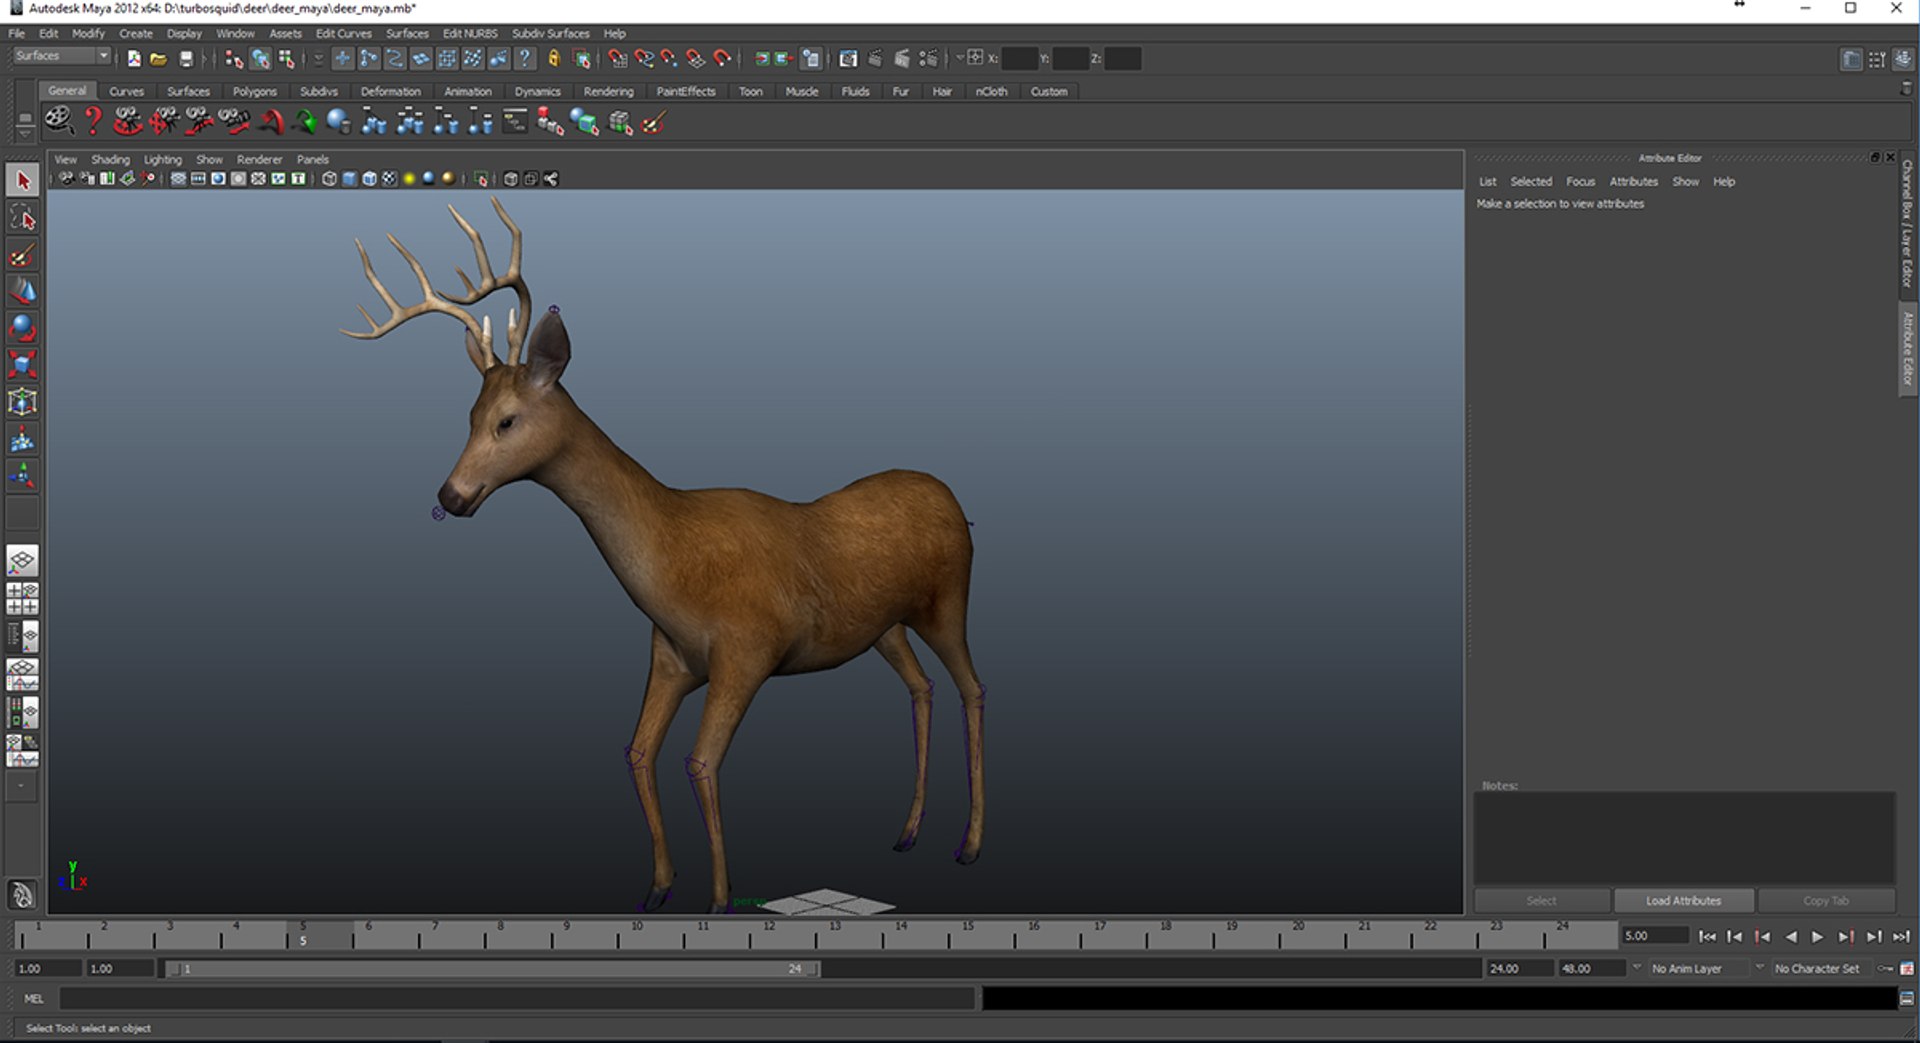Viewport: 1920px width, 1043px height.
Task: Switch to single perspective view layout
Action: (x=22, y=561)
